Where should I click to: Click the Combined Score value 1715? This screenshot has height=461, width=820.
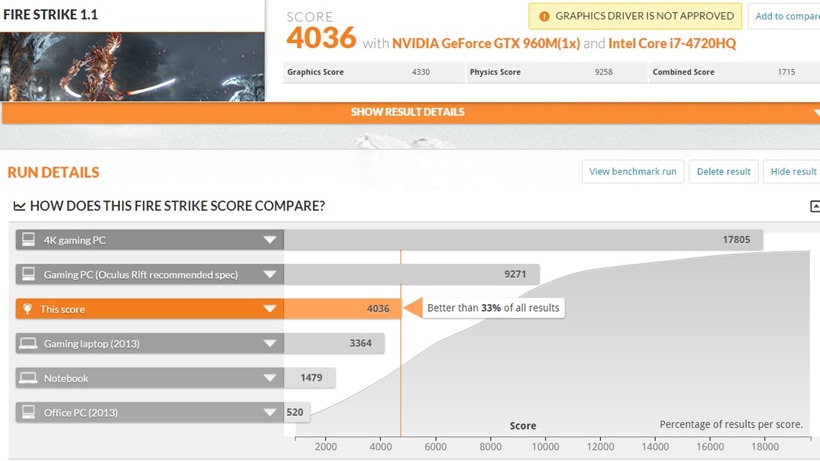click(786, 72)
